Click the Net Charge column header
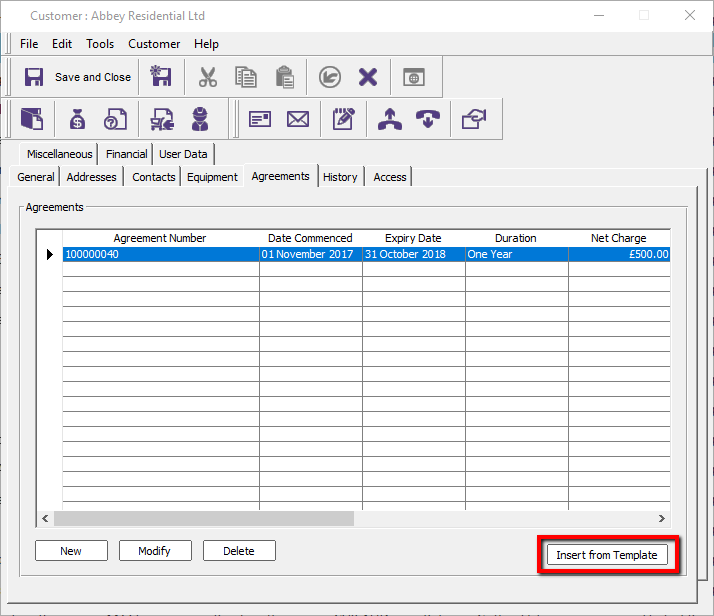The width and height of the screenshot is (714, 616). click(x=619, y=238)
